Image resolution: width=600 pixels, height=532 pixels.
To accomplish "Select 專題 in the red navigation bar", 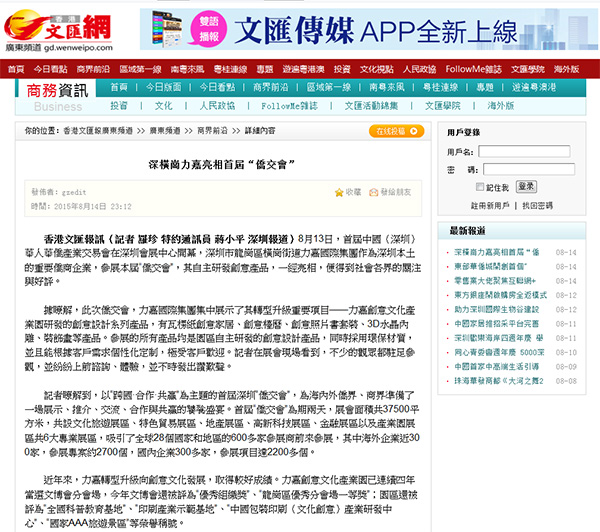I will [265, 69].
